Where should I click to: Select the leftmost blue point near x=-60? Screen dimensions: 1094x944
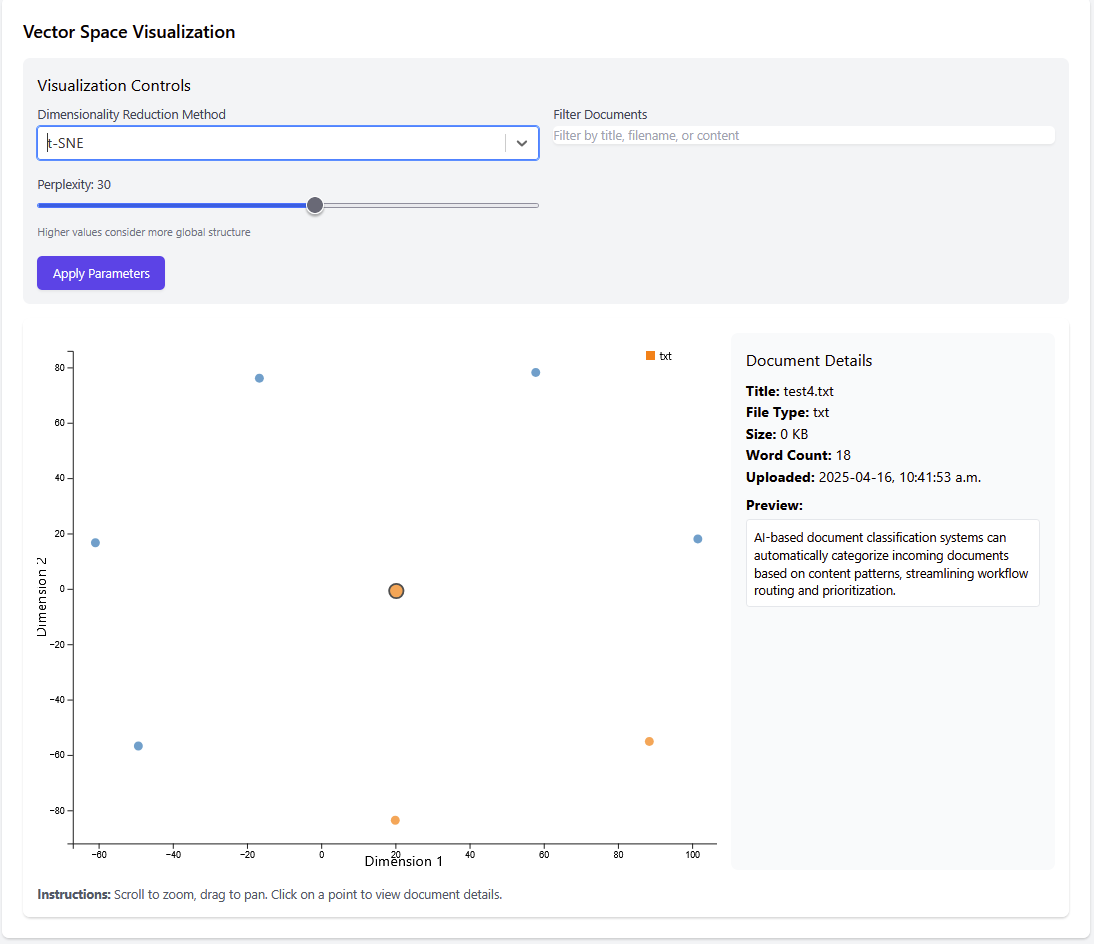(x=95, y=543)
